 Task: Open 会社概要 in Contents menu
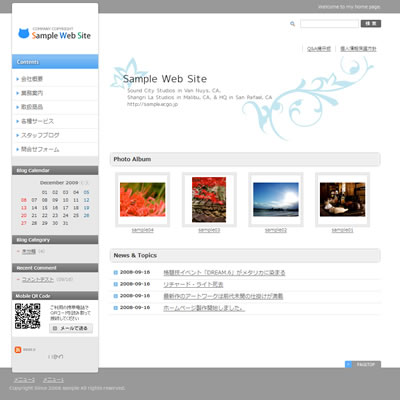32,79
